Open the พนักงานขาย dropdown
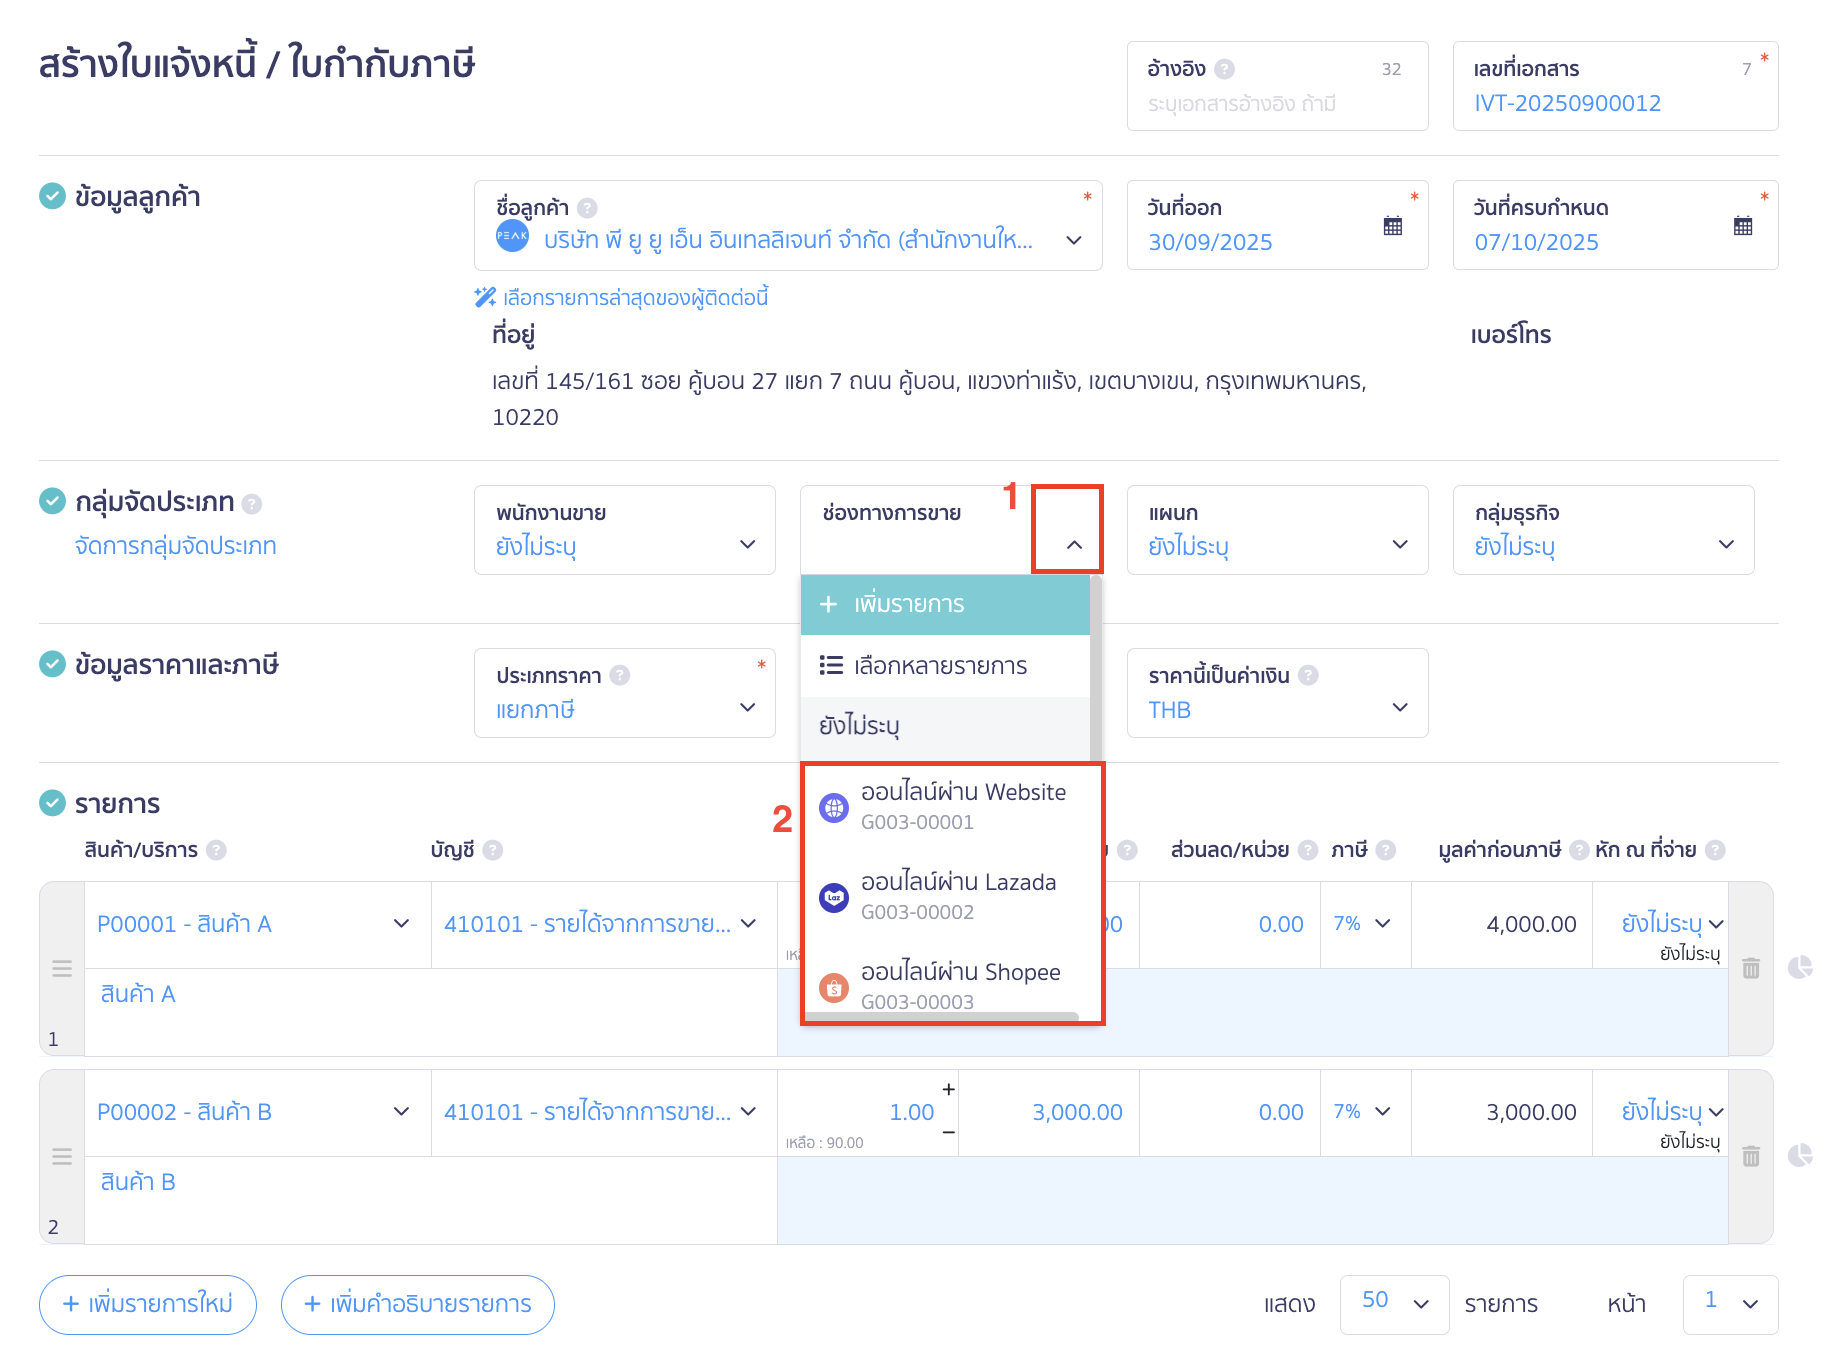The width and height of the screenshot is (1822, 1356). 746,545
